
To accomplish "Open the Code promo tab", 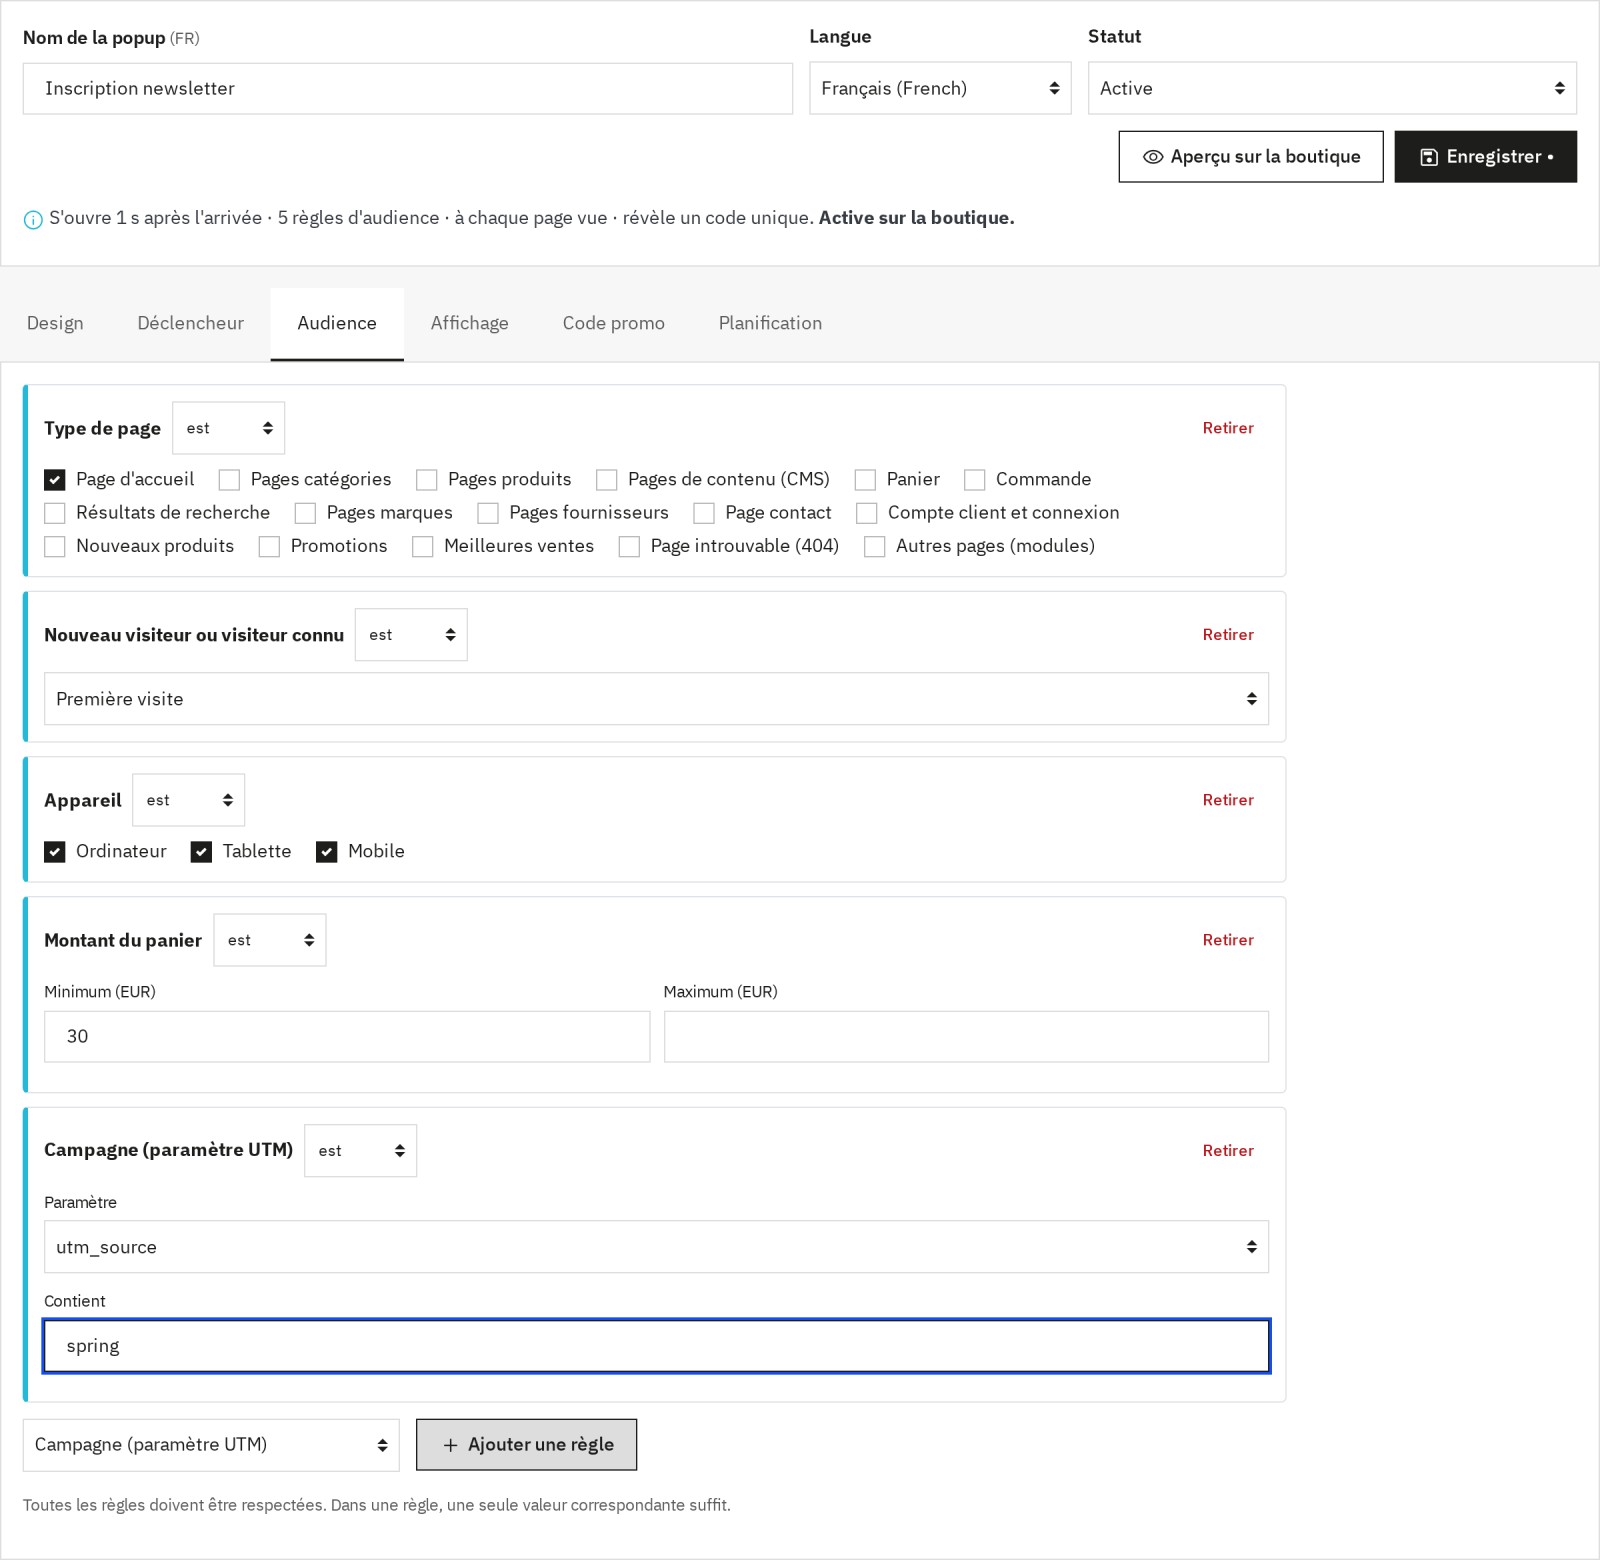I will pyautogui.click(x=614, y=323).
